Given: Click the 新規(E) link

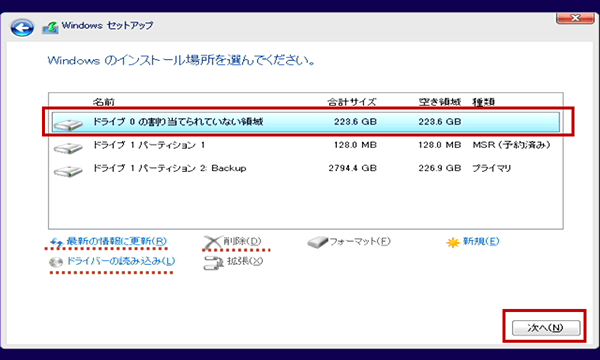Looking at the screenshot, I should click(481, 241).
